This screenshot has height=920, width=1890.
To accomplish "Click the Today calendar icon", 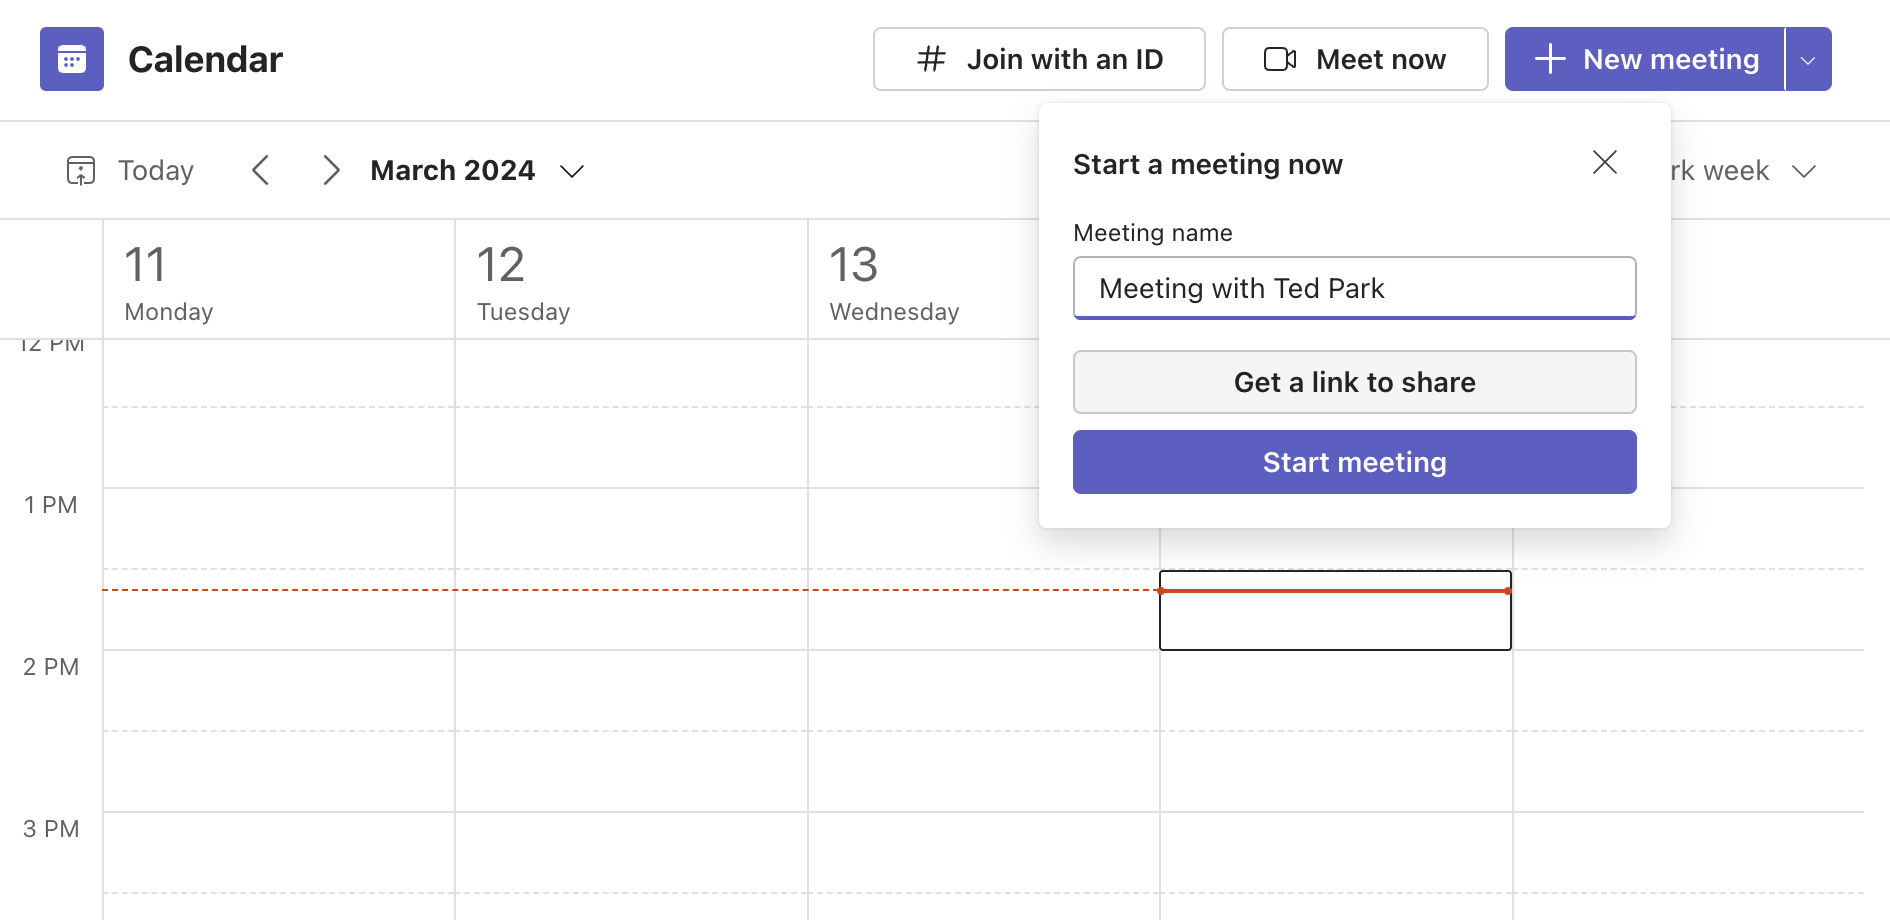I will pos(81,170).
